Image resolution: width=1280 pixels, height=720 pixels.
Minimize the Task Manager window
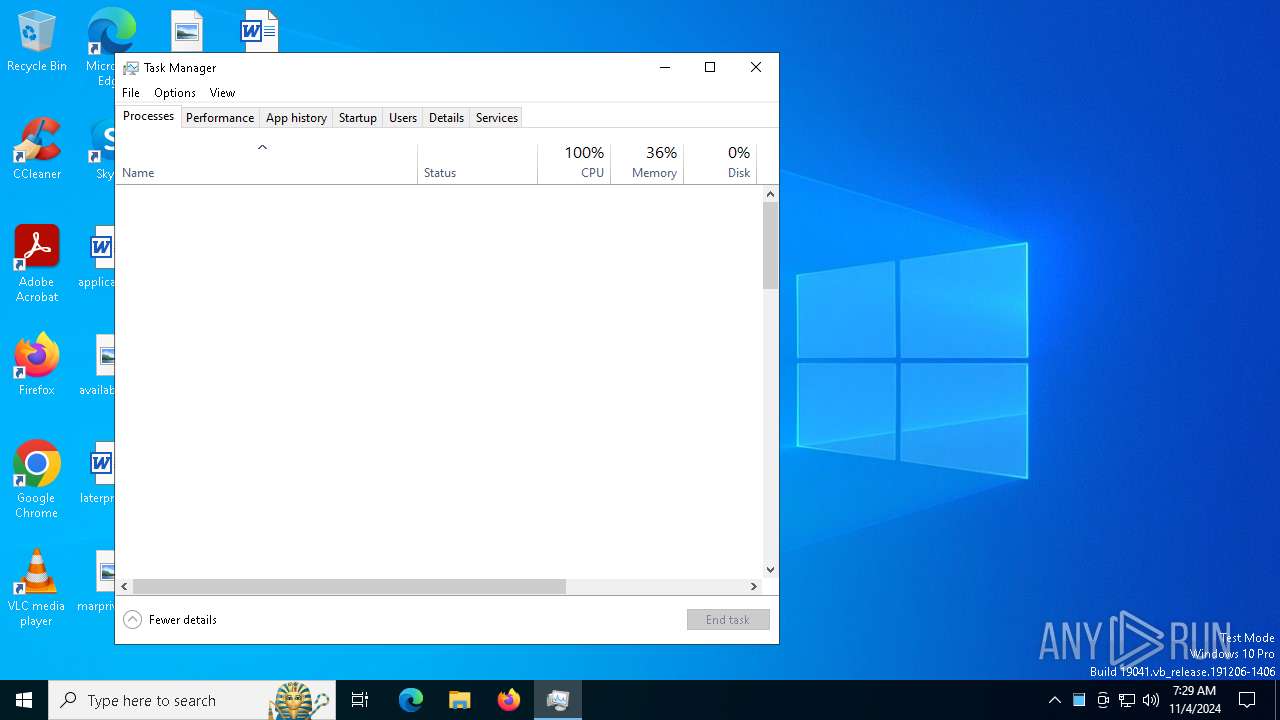(x=664, y=67)
